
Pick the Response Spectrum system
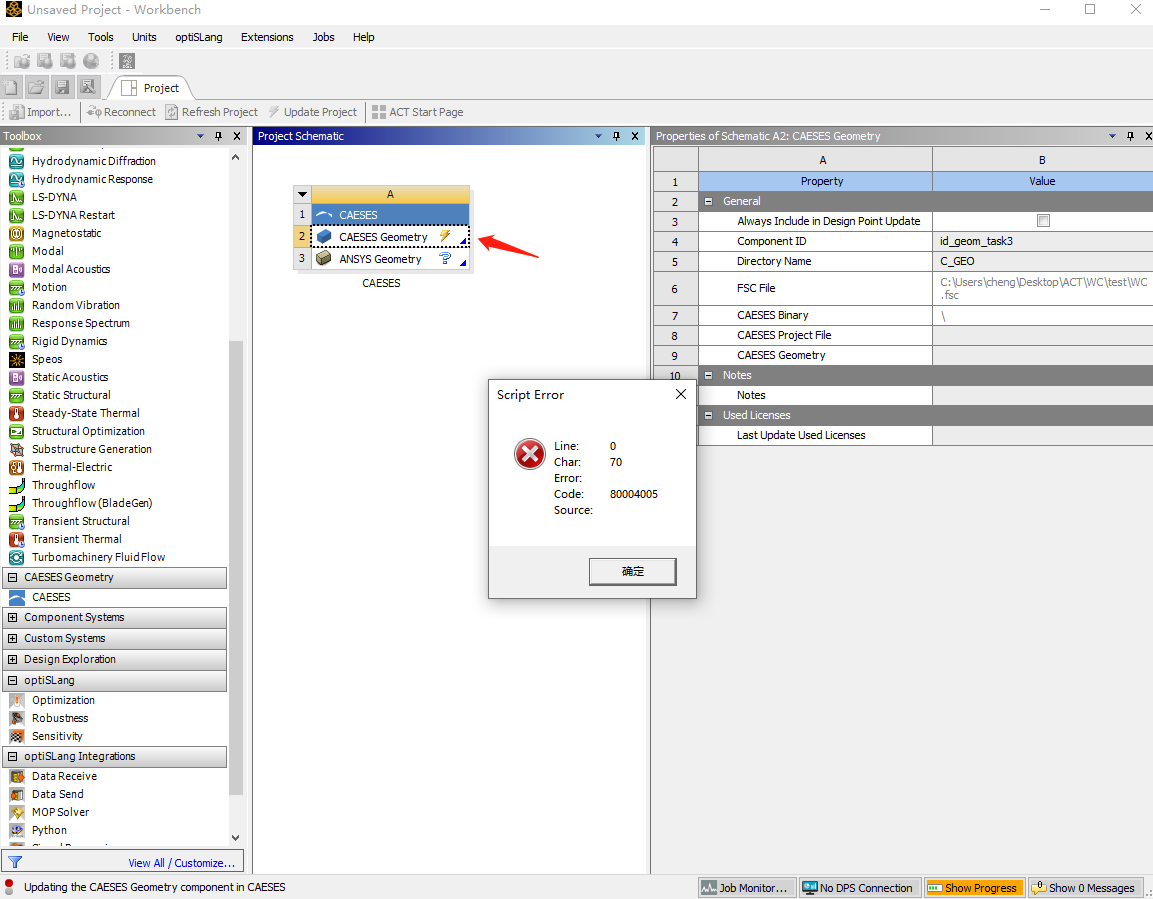coord(80,323)
